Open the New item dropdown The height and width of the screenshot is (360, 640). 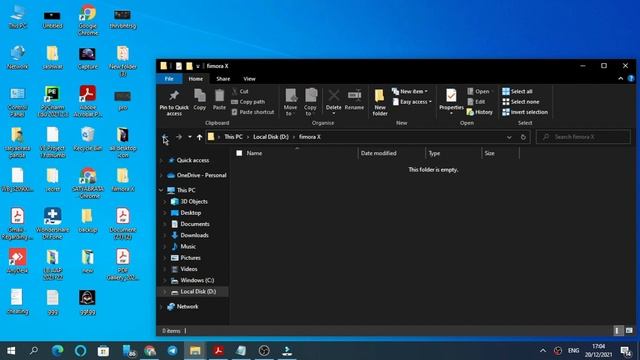[x=409, y=91]
